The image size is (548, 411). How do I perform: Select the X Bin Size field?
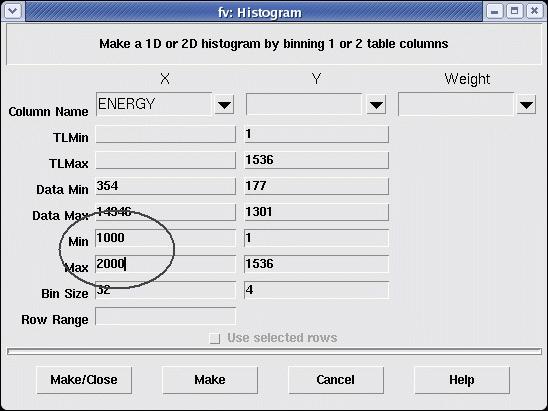[165, 290]
